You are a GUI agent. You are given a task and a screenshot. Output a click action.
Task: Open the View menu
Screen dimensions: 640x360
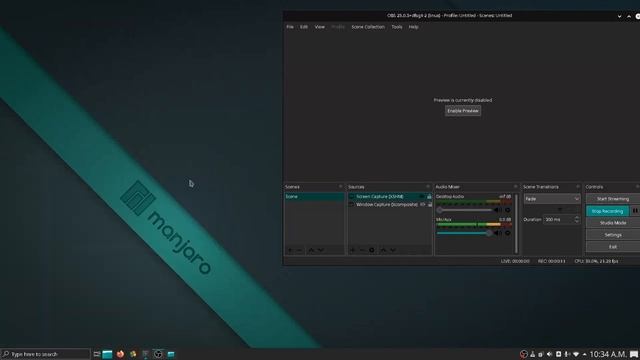(320, 27)
